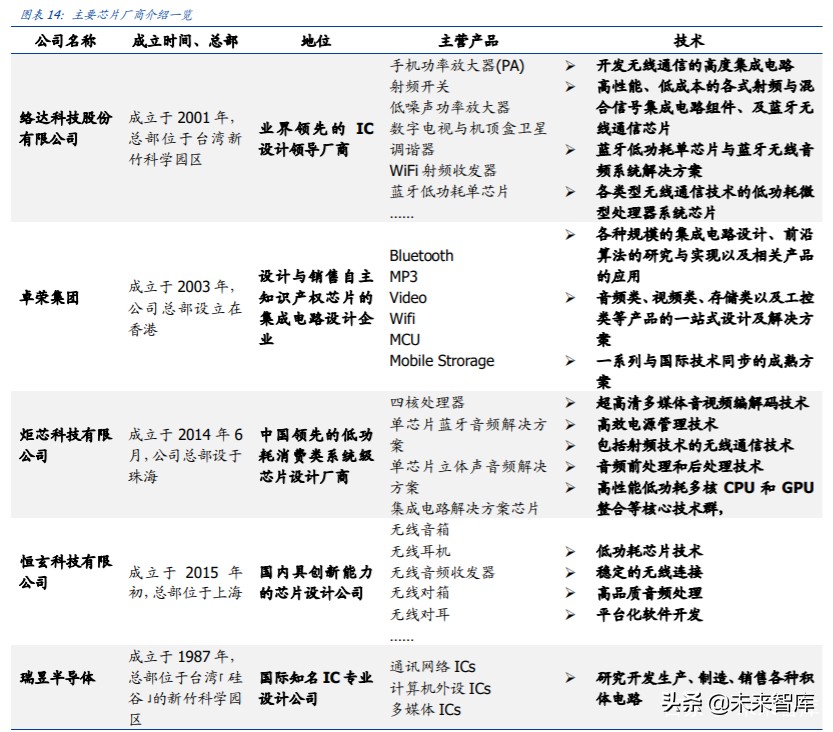This screenshot has width=833, height=732.
Task: Click the arrow bullet before 开发无线通信的高度集成电路
Action: (570, 66)
